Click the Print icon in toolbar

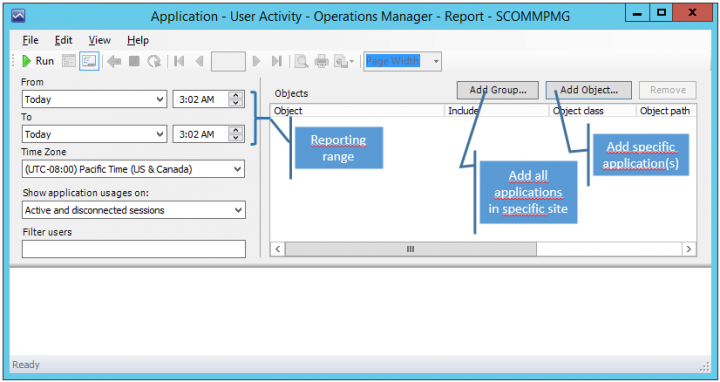(321, 61)
